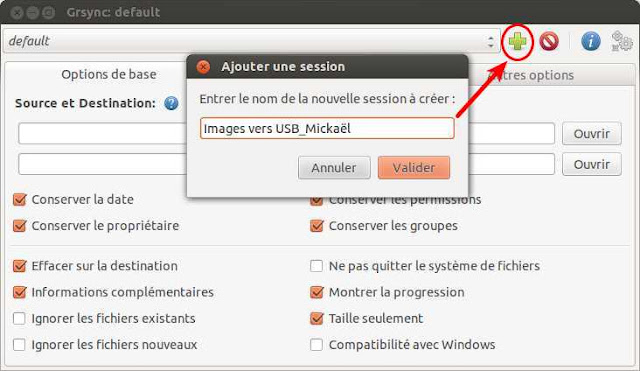Click the session selector arrows
Image resolution: width=640 pixels, height=371 pixels.
pyautogui.click(x=491, y=41)
